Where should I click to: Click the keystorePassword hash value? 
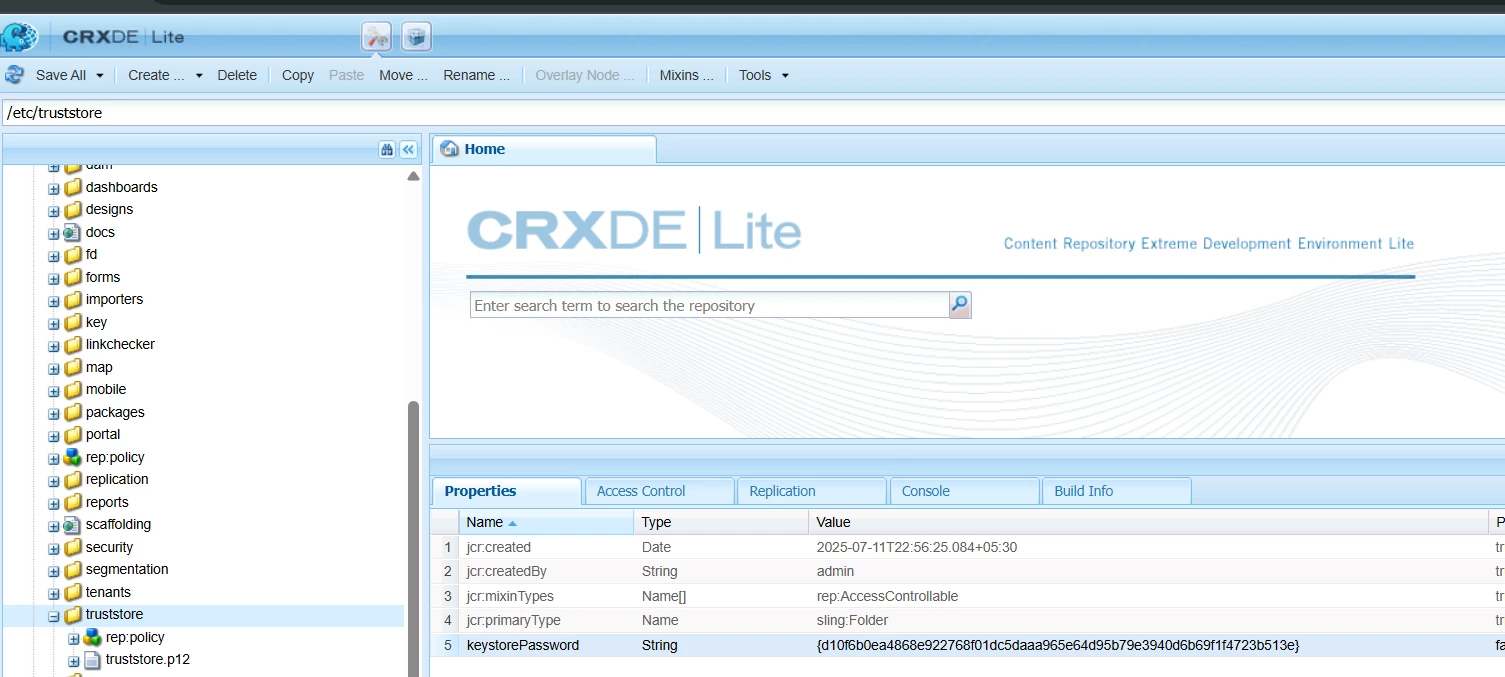[1058, 645]
